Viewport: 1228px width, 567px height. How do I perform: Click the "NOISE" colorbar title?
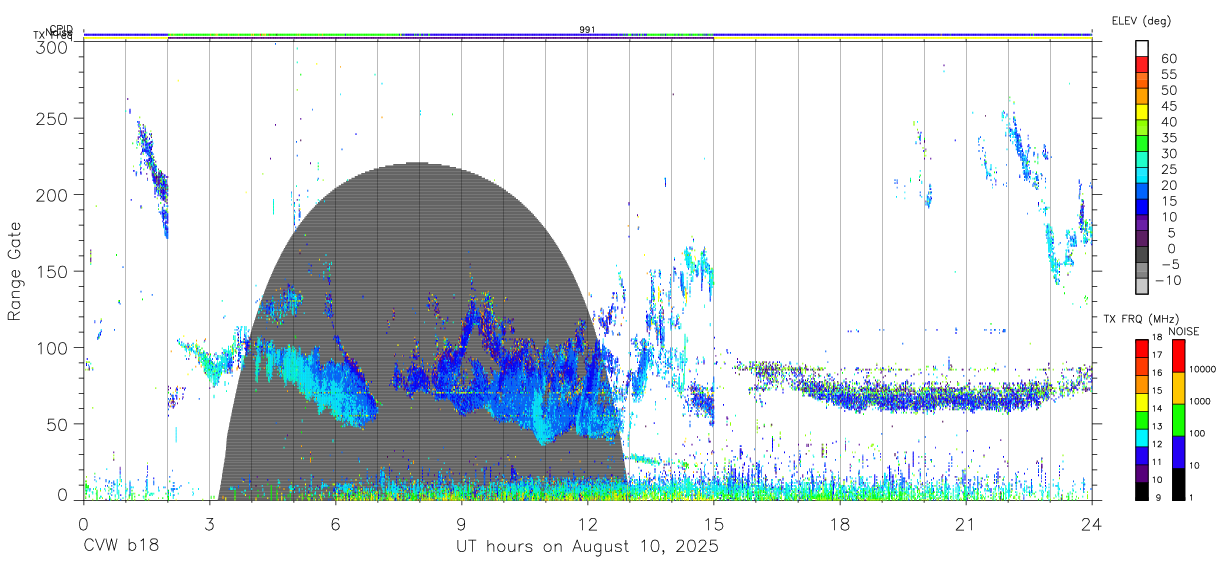pyautogui.click(x=1184, y=331)
